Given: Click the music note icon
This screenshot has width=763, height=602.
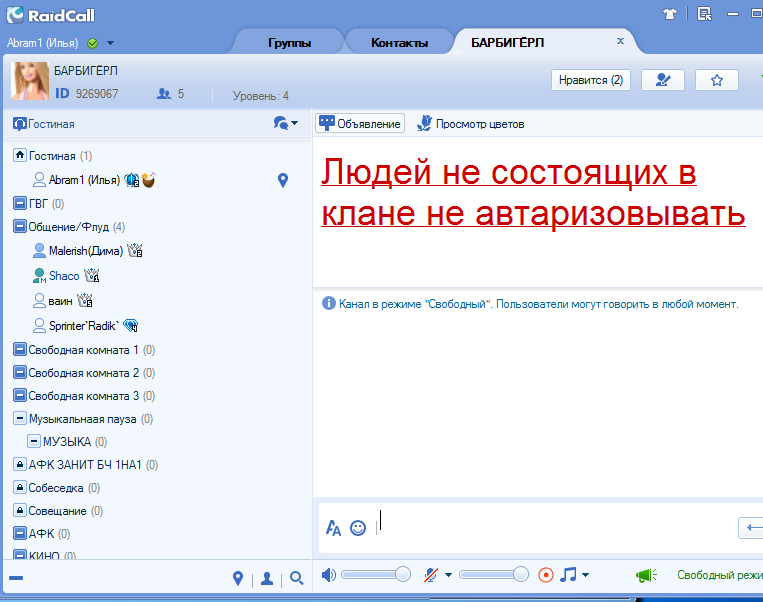Looking at the screenshot, I should [568, 575].
